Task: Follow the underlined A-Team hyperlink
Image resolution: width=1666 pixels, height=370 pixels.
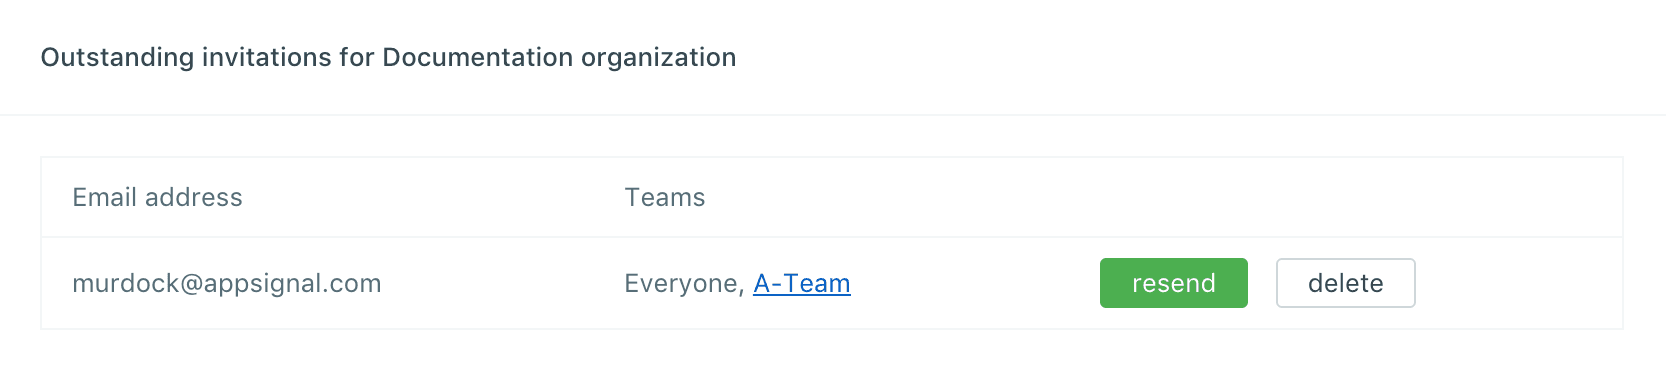Action: point(802,284)
